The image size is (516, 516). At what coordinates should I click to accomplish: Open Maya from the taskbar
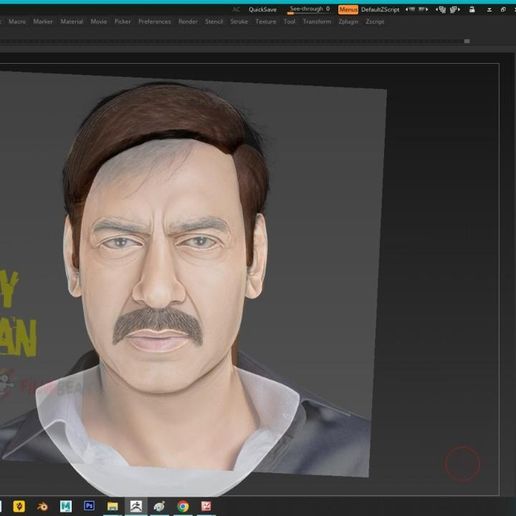tap(66, 506)
